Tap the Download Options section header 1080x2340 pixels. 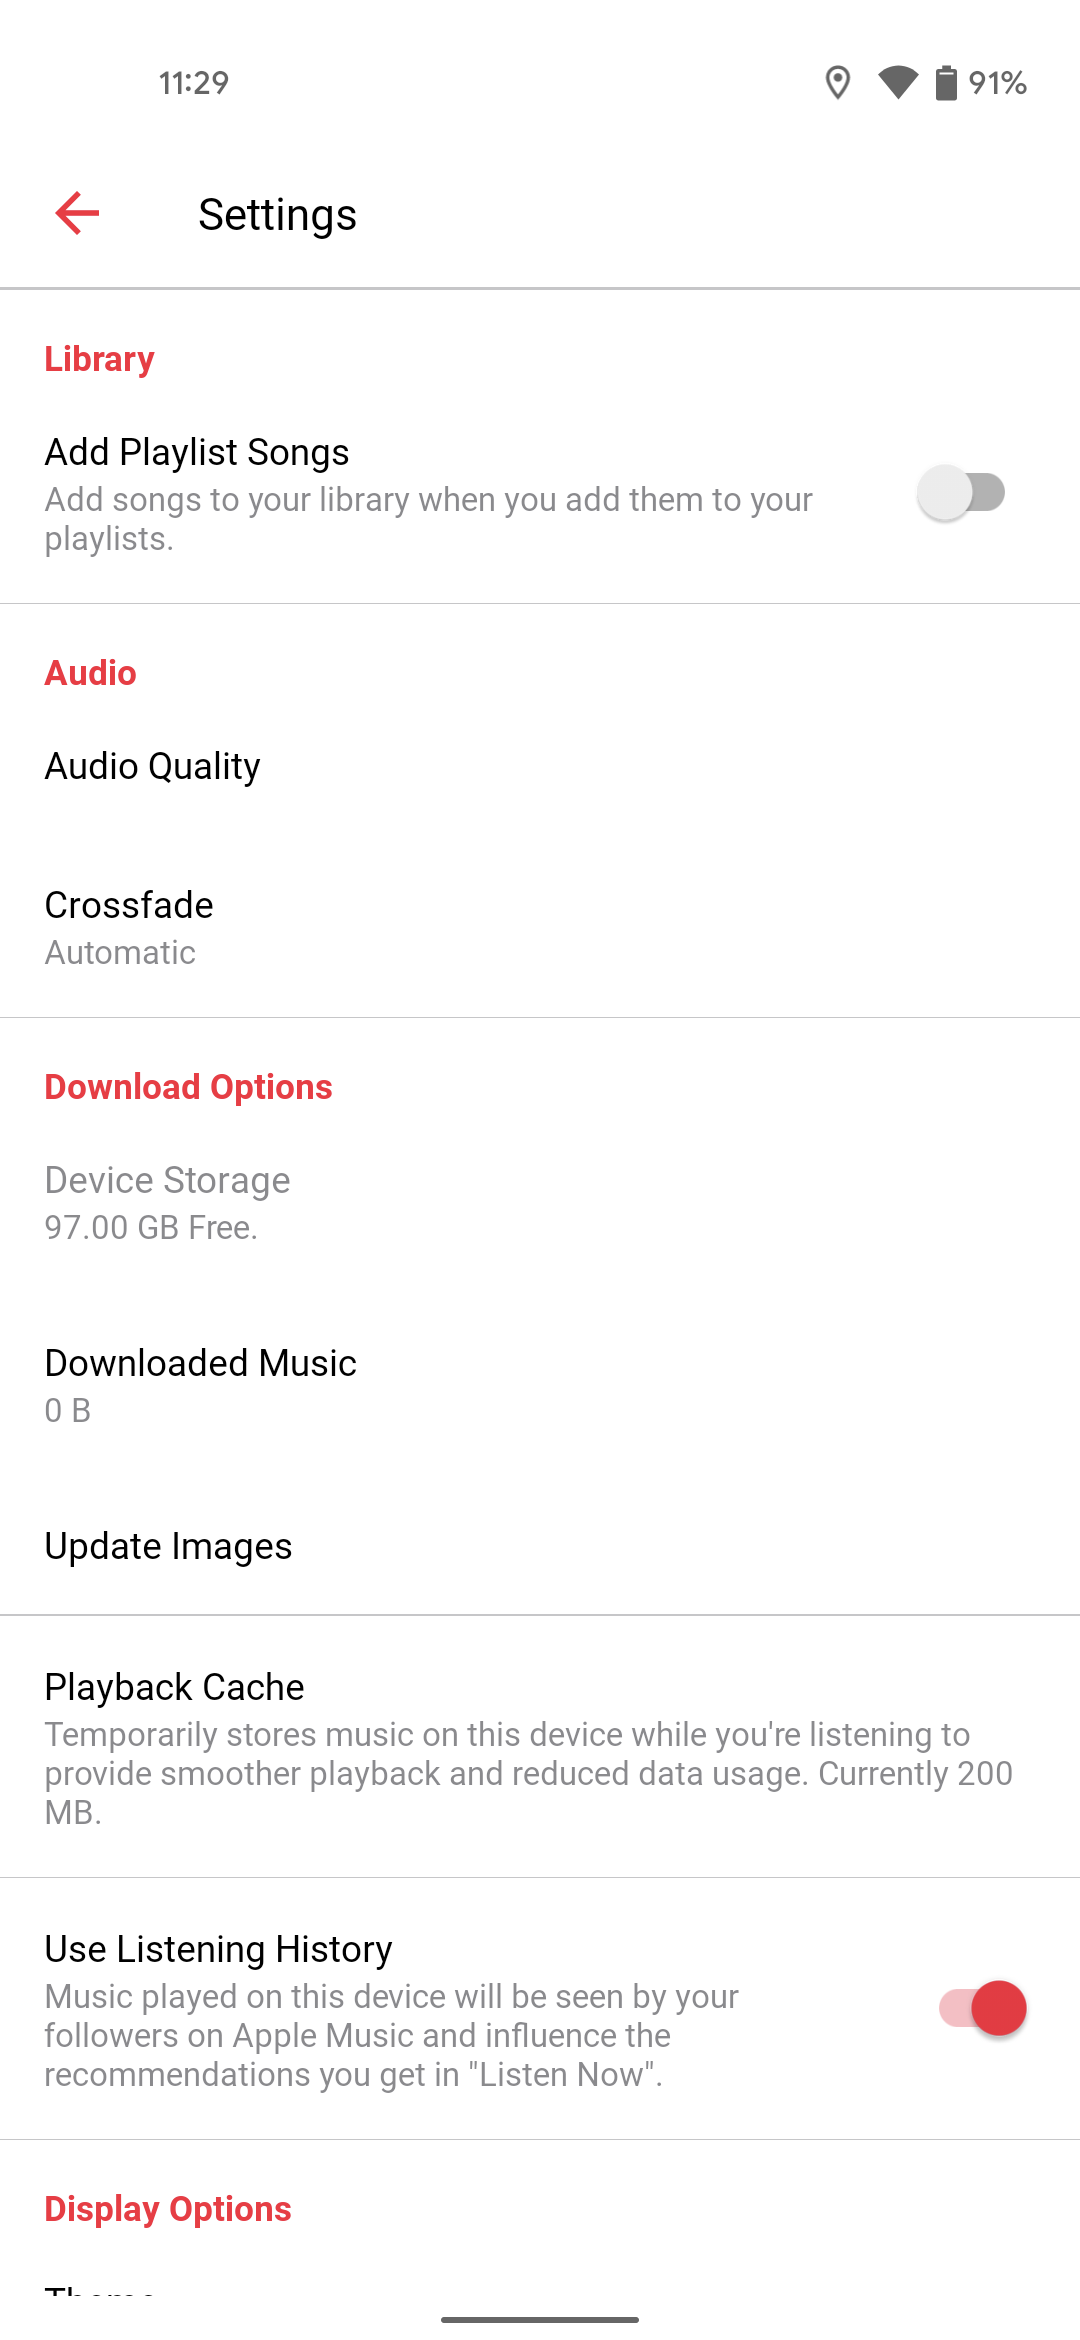(189, 1088)
